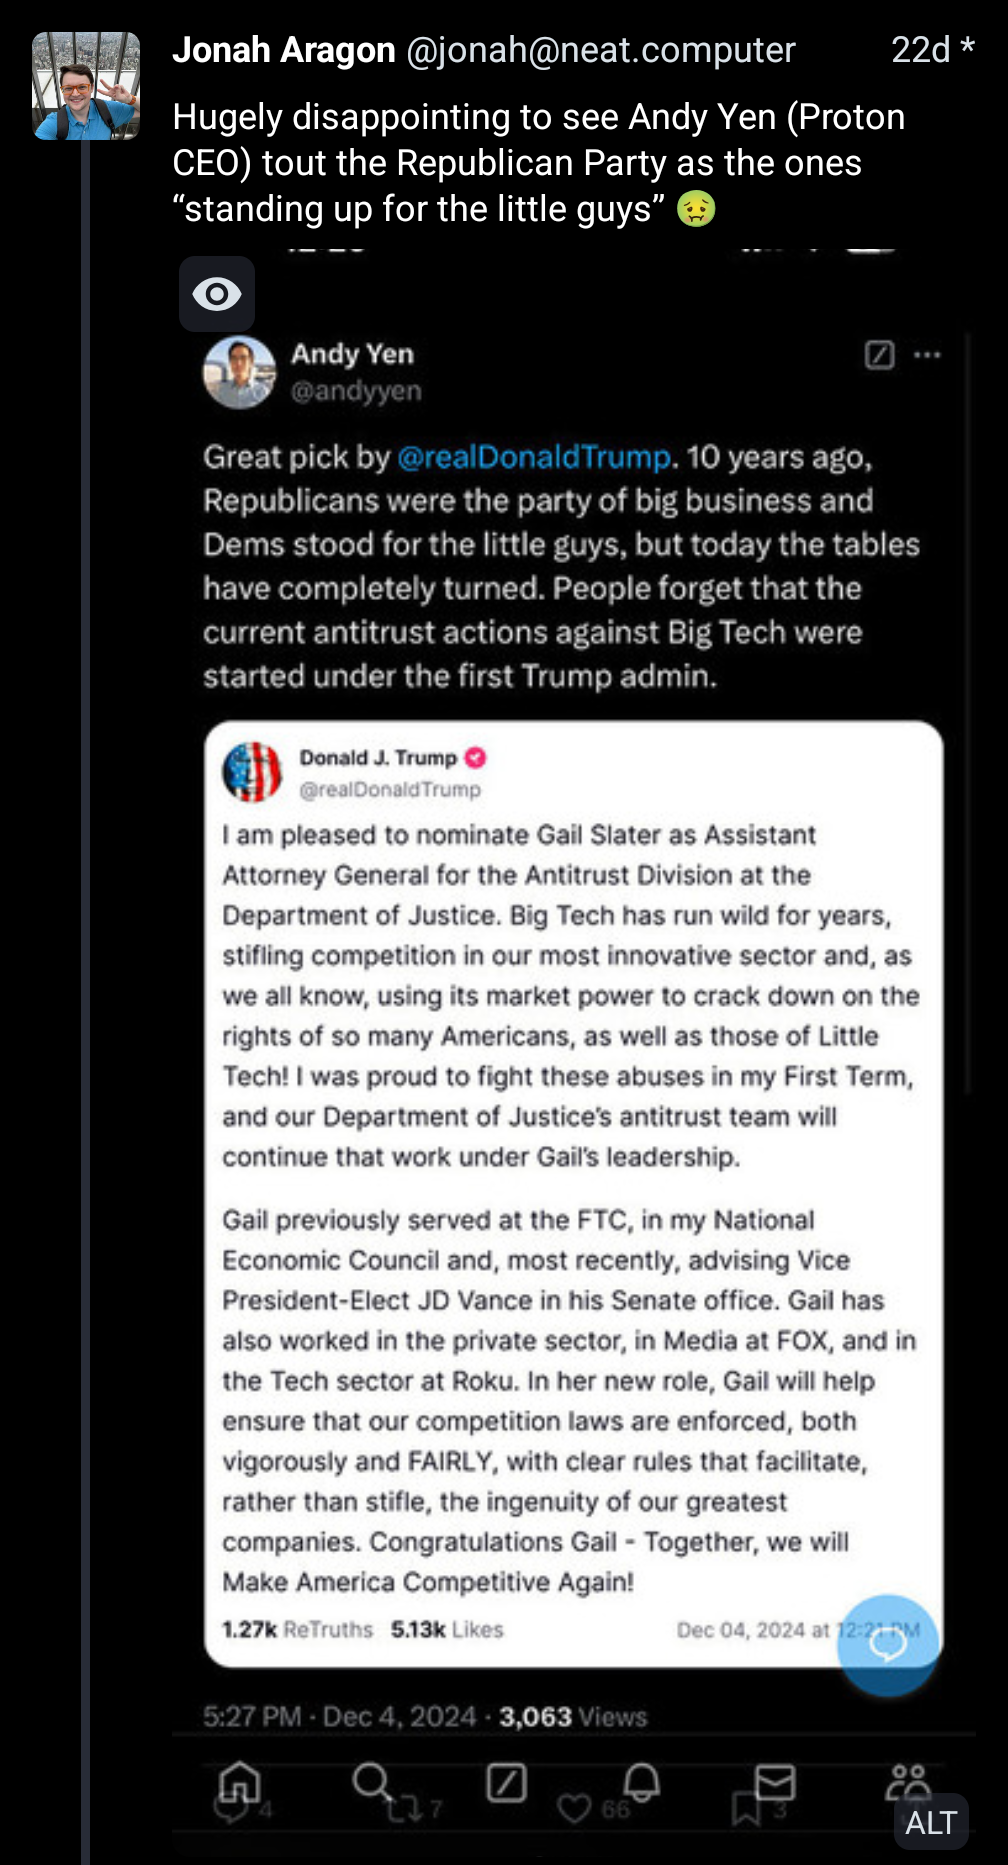Click the @realDonaldTrump mention link
The image size is (1008, 1865).
tap(534, 457)
